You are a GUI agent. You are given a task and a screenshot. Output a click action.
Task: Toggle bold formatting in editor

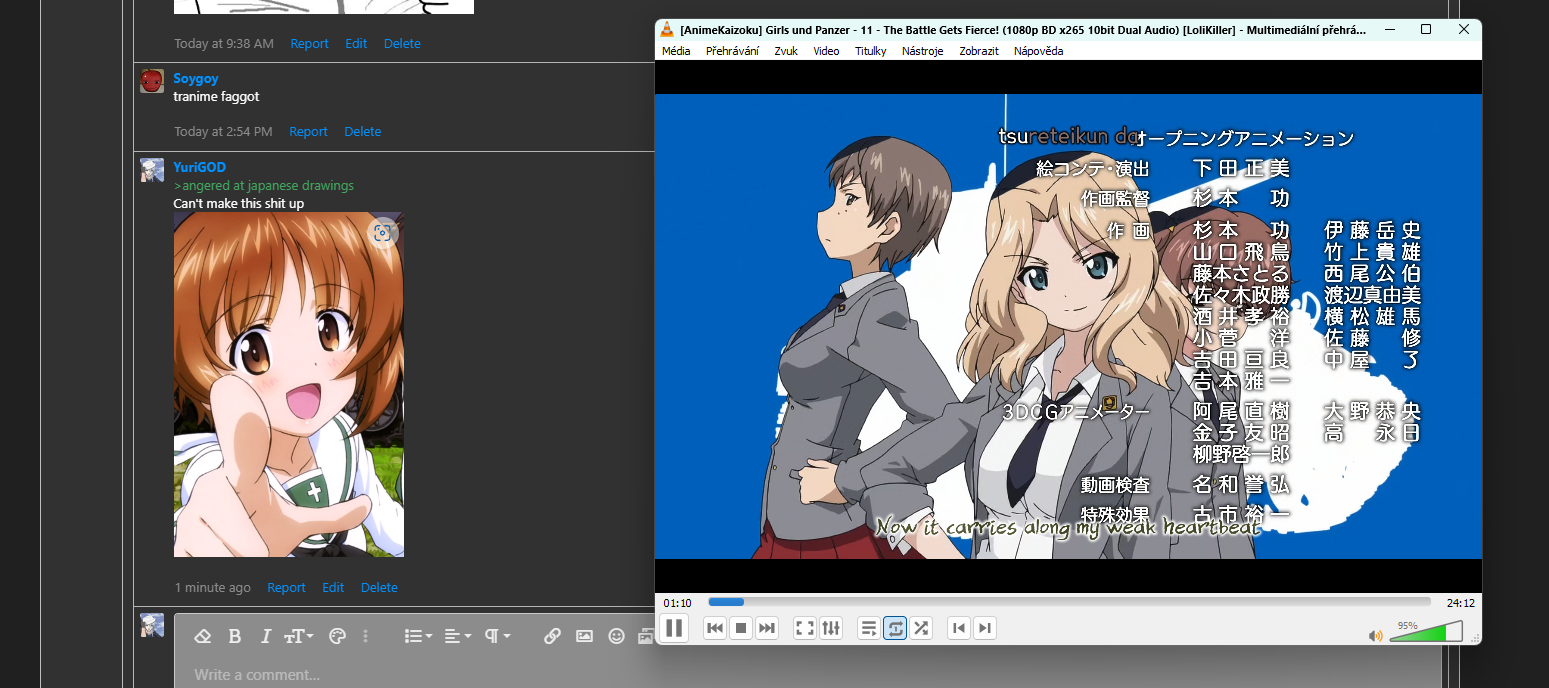[x=234, y=636]
